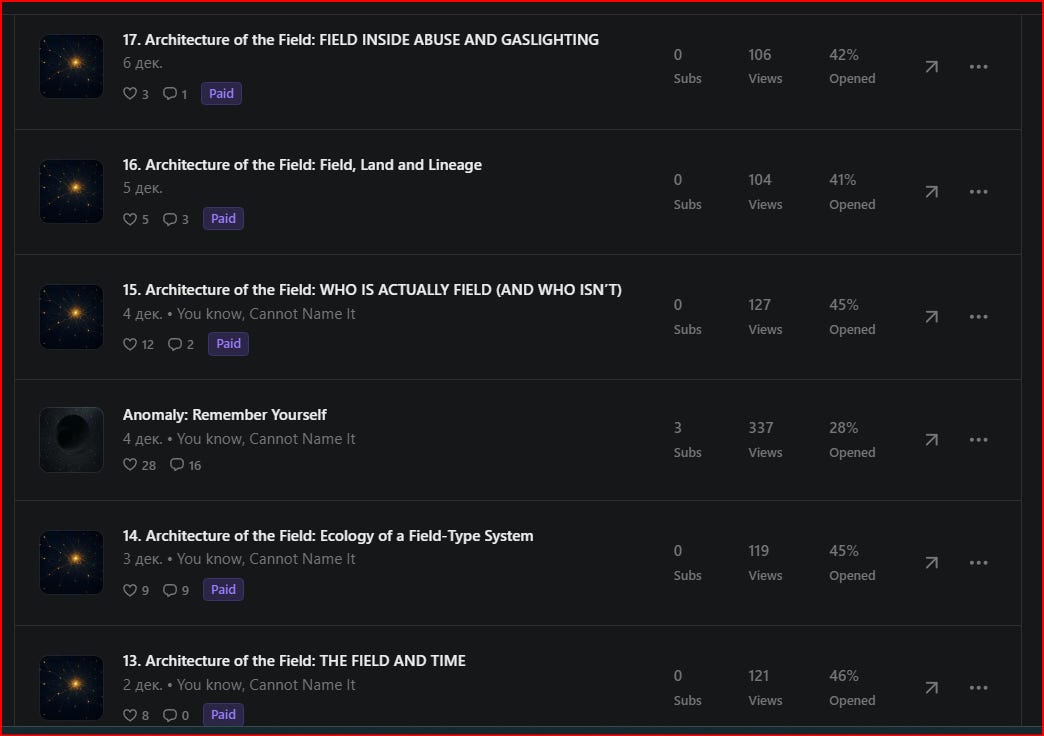Share the "THE FIELD AND TIME" episode
The height and width of the screenshot is (736, 1044).
[931, 687]
